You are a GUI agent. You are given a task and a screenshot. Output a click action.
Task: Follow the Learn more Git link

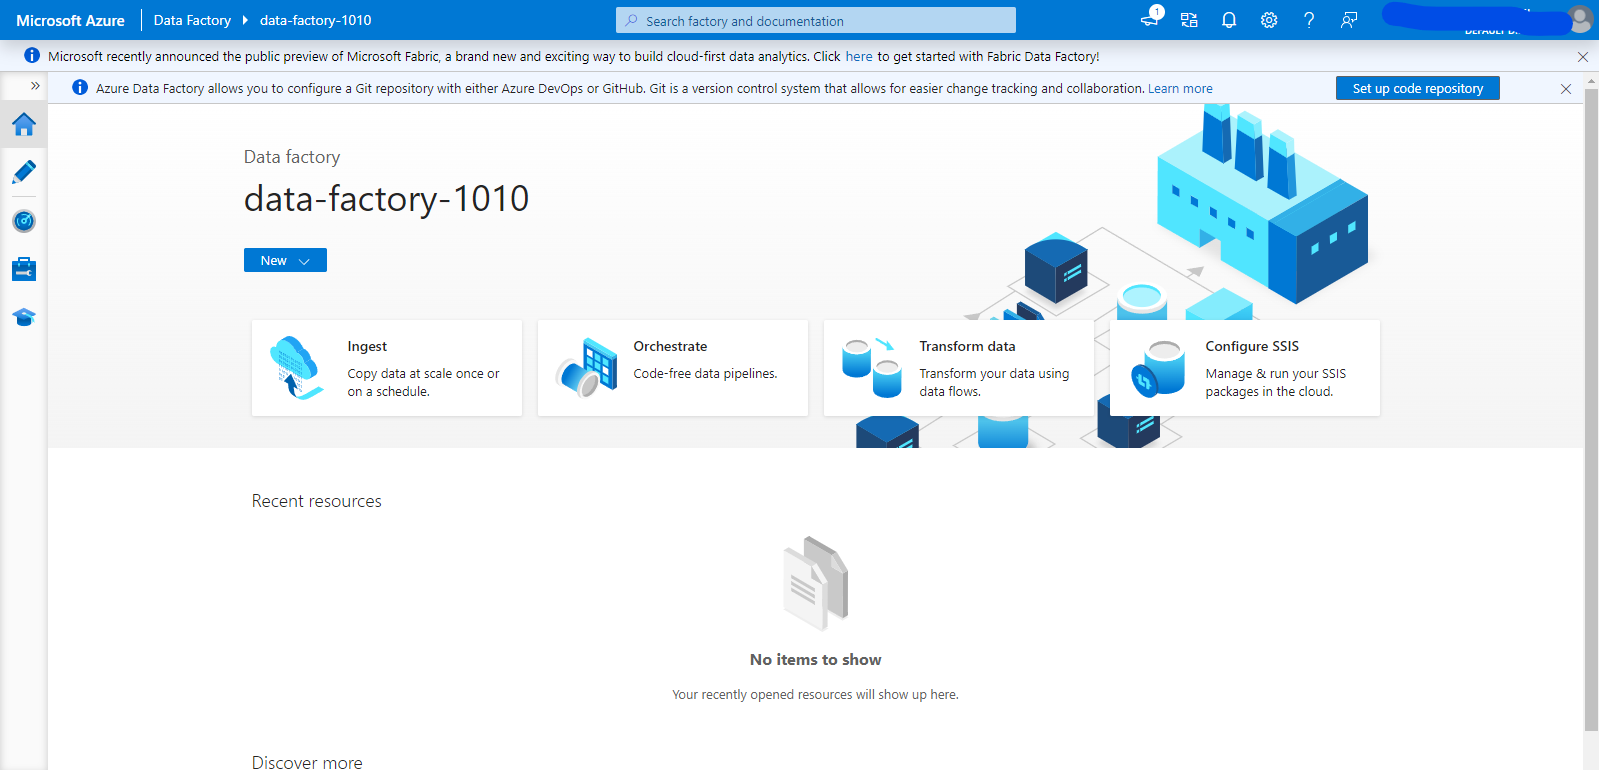click(1180, 89)
